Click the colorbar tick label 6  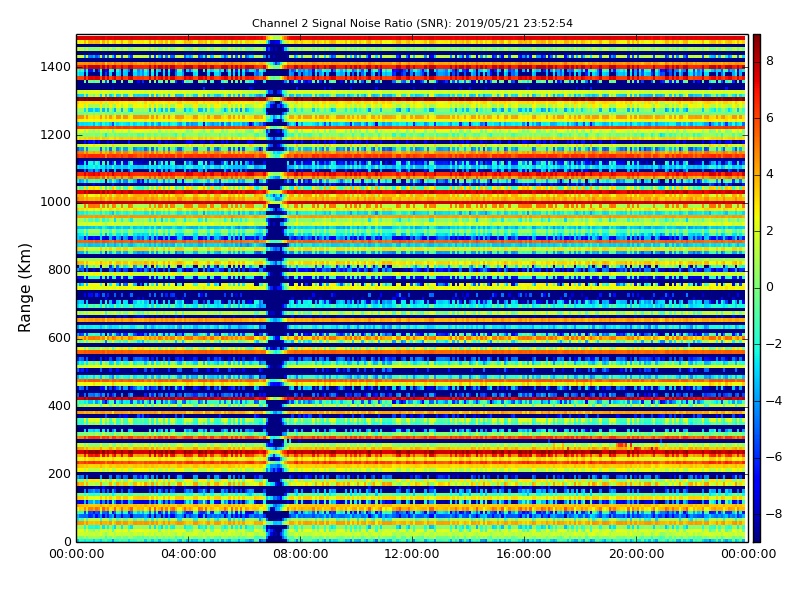point(770,118)
